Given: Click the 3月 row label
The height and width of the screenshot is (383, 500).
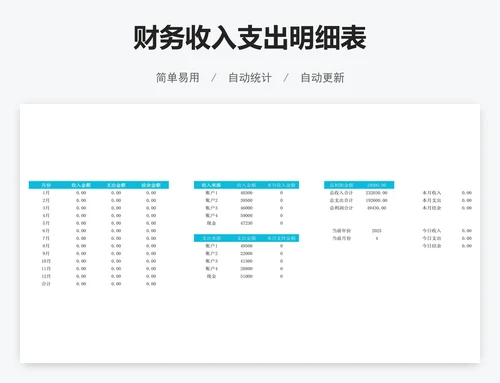Looking at the screenshot, I should tap(46, 208).
